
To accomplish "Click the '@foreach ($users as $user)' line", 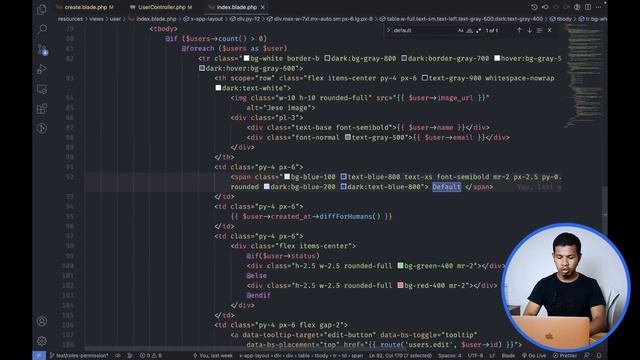I will pos(234,49).
